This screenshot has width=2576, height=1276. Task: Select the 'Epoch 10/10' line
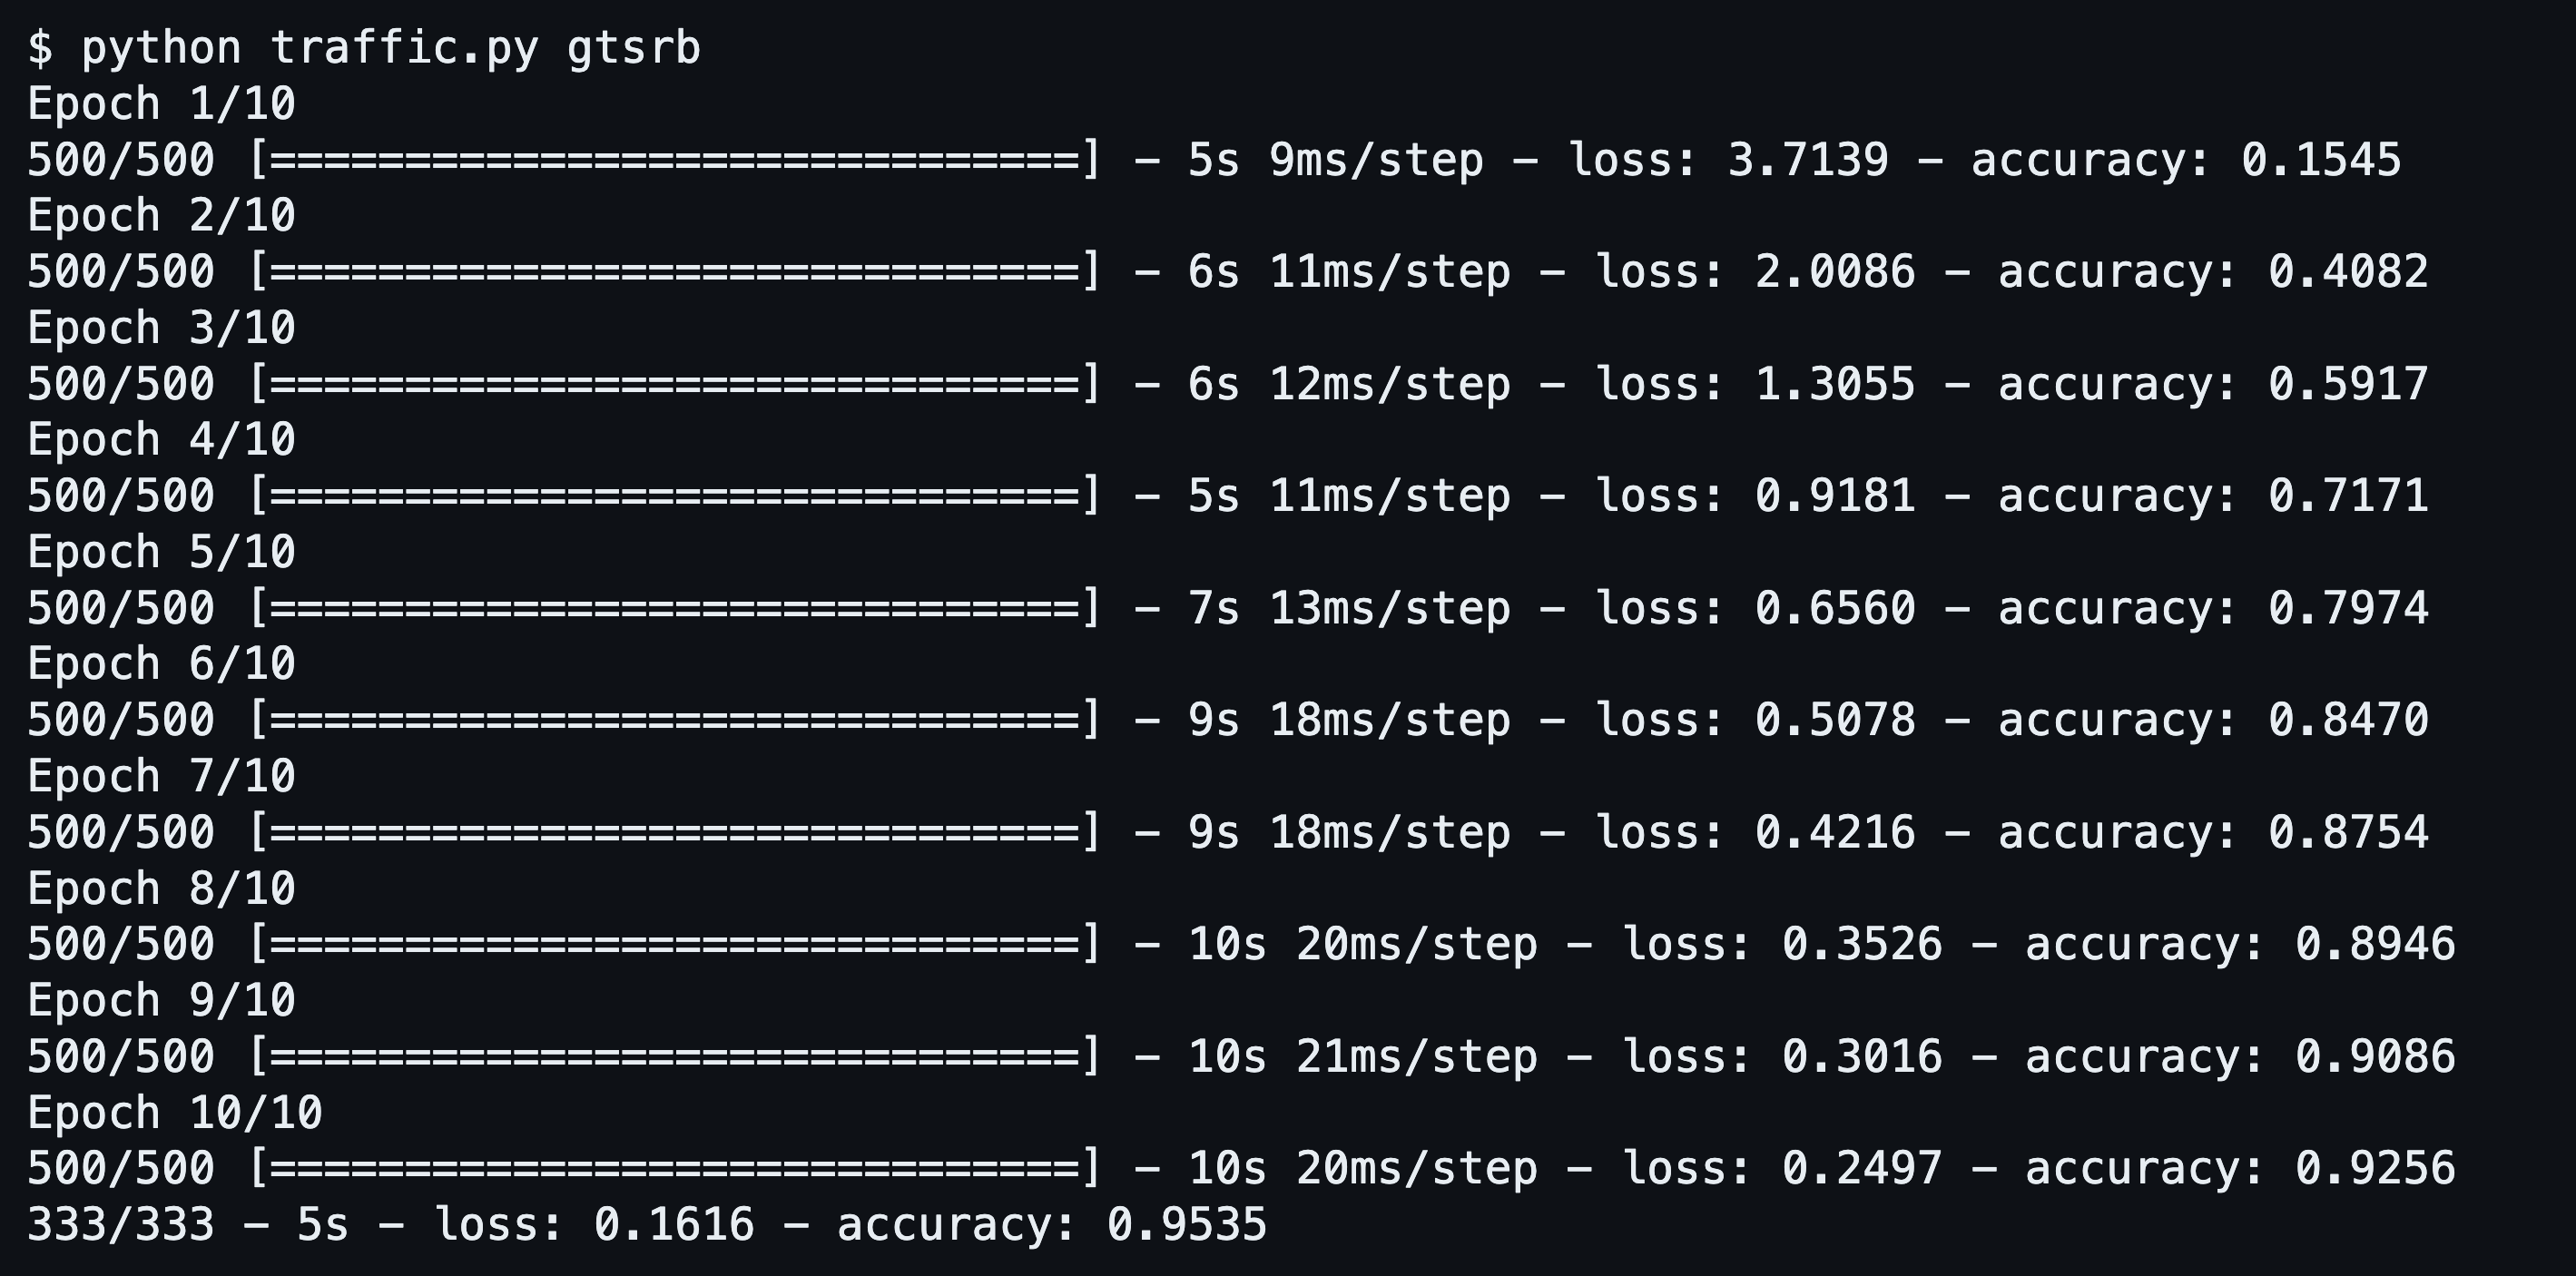pos(175,1112)
